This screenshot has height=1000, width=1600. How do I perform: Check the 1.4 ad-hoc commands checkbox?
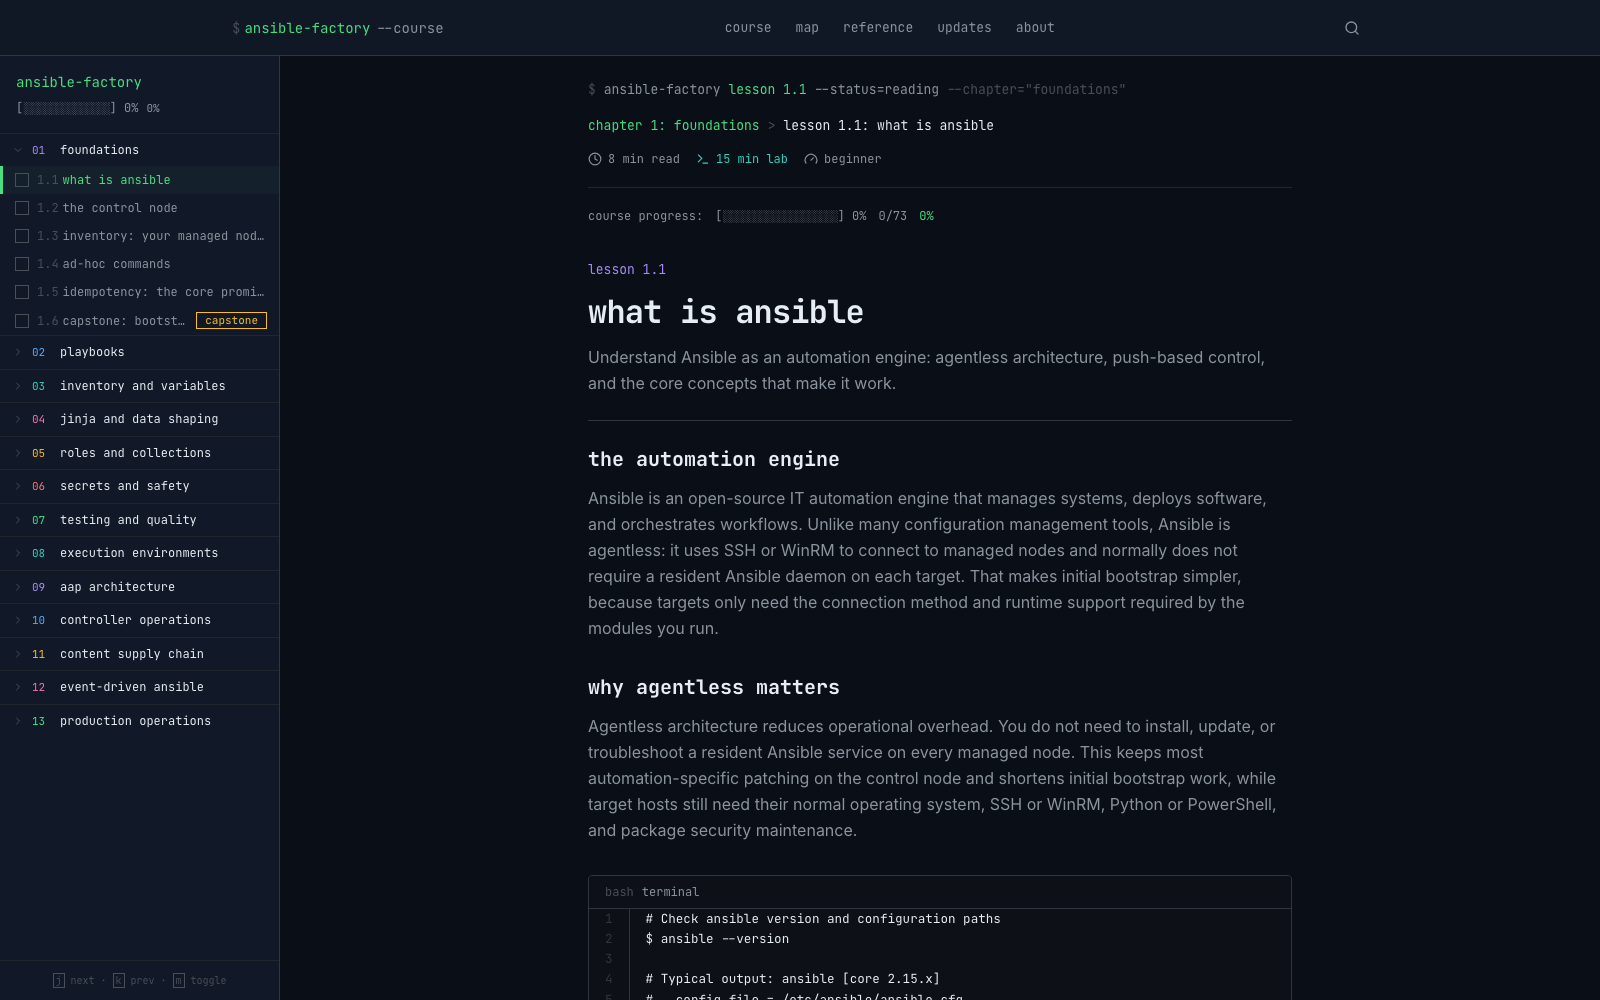tap(22, 264)
